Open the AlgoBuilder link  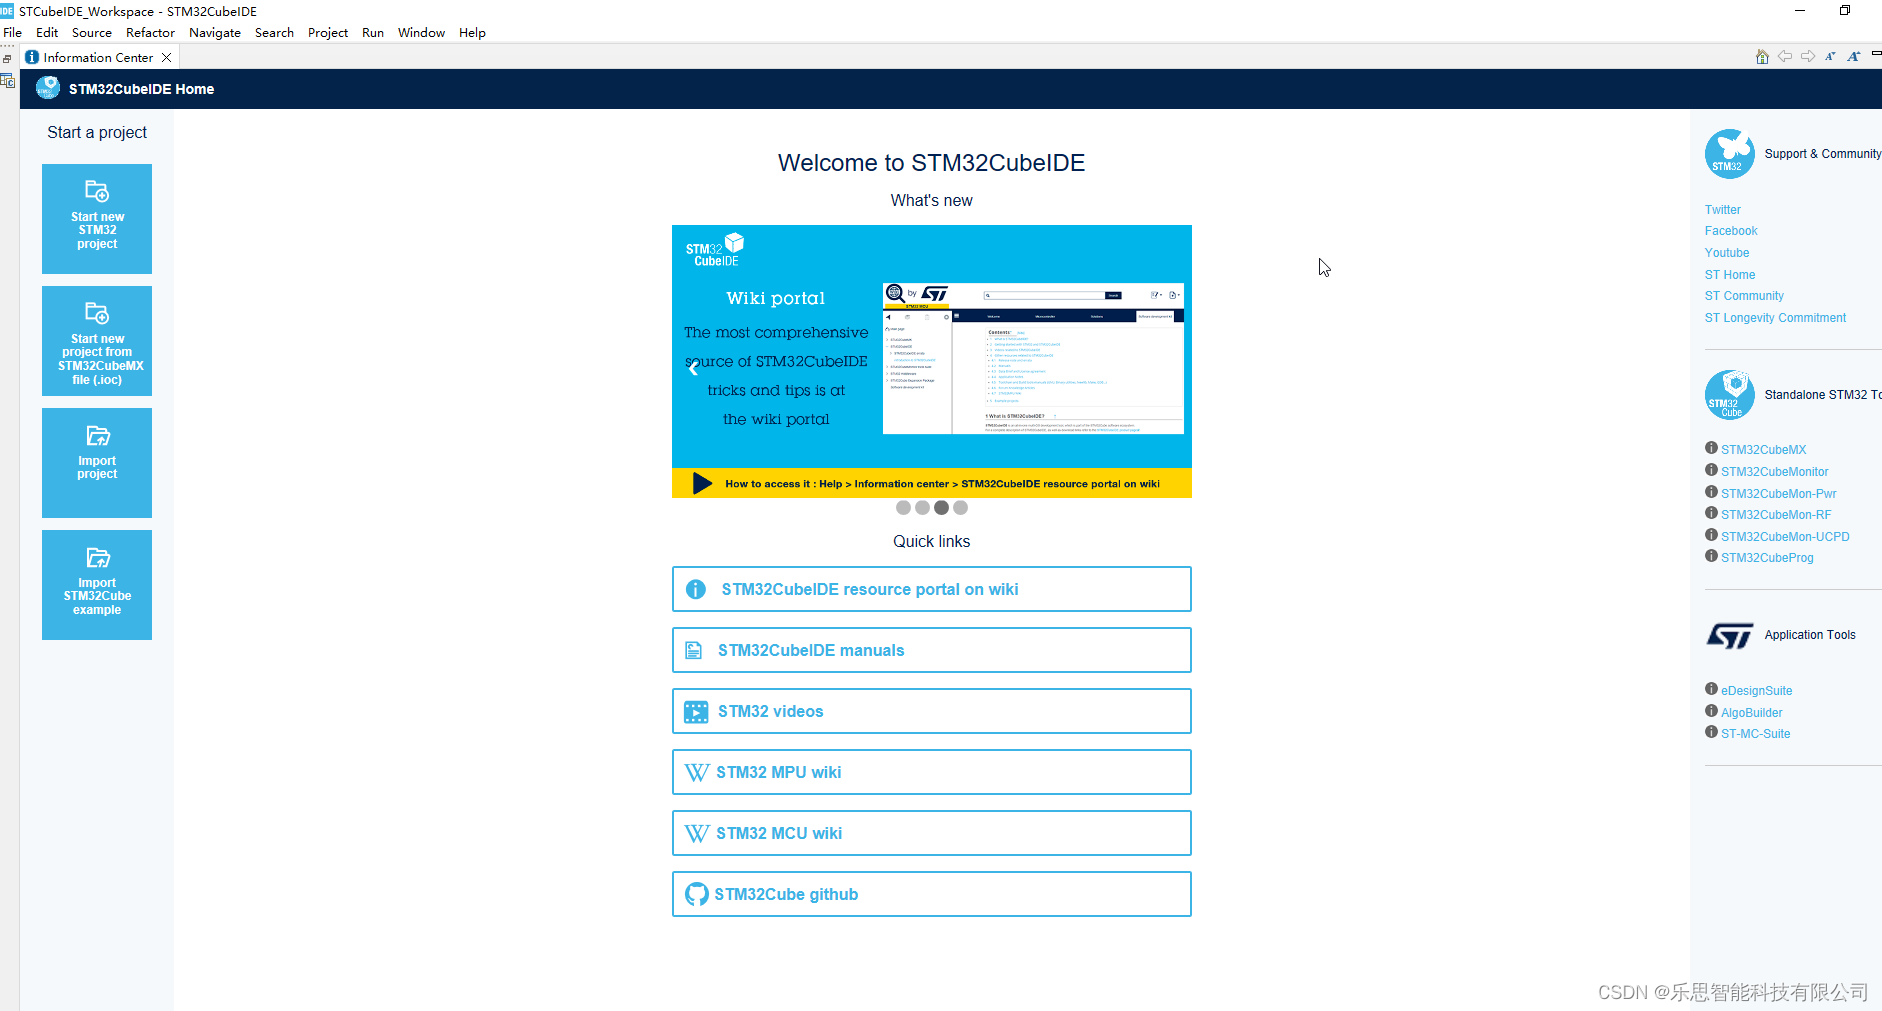1751,713
